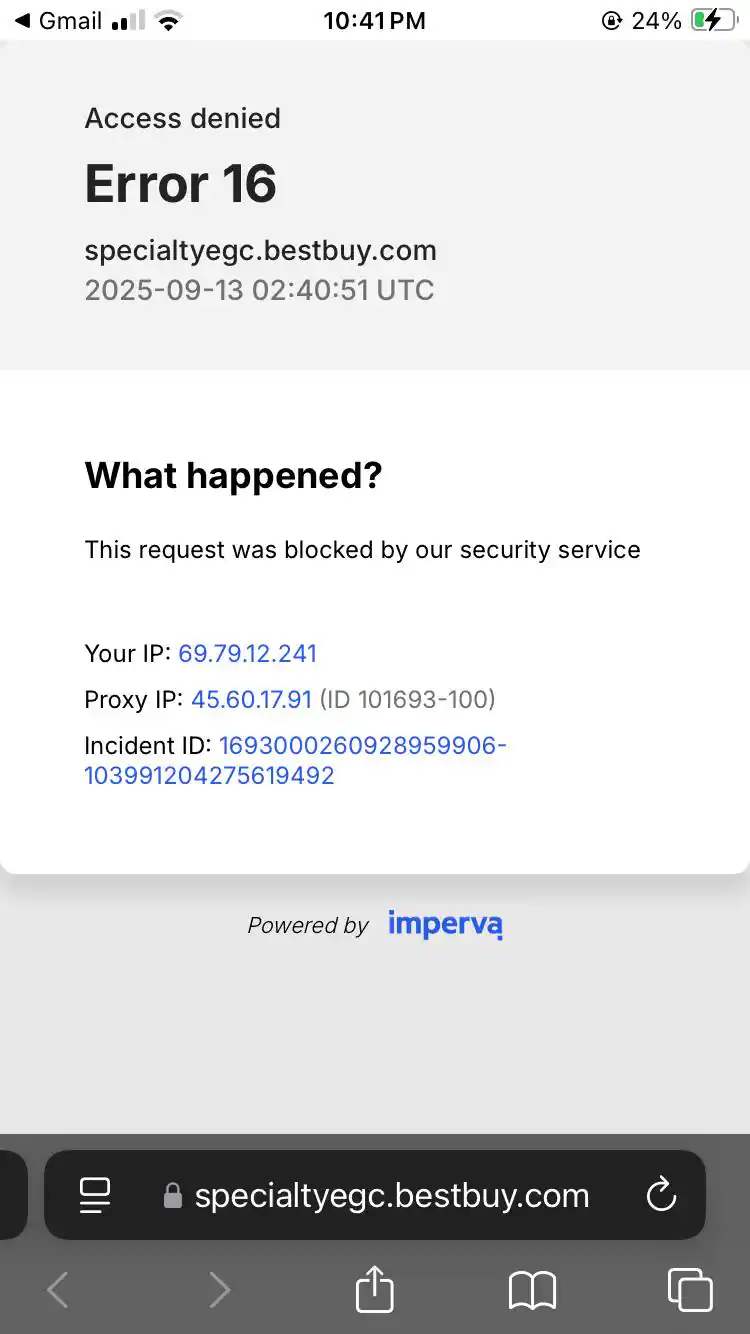Viewport: 750px width, 1334px height.
Task: Click the Your IP address 69.79.12.241
Action: 247,654
